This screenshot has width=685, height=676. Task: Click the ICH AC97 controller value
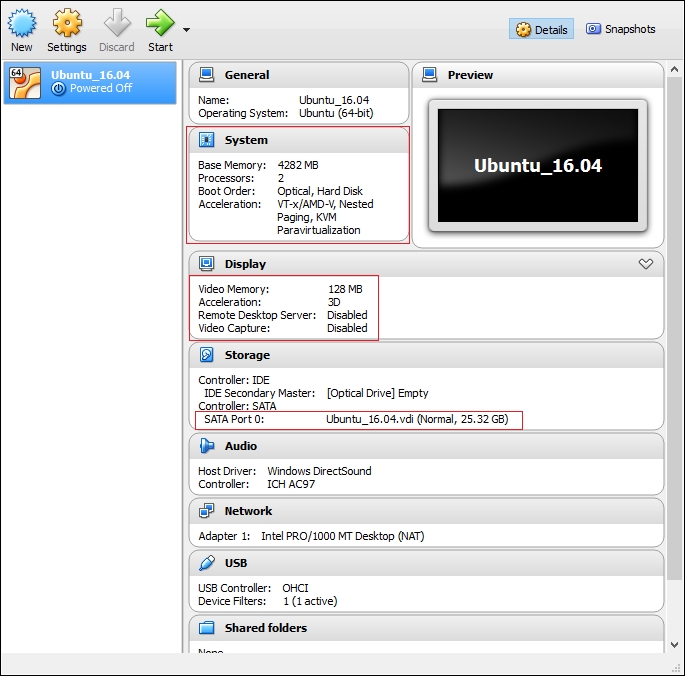click(291, 484)
